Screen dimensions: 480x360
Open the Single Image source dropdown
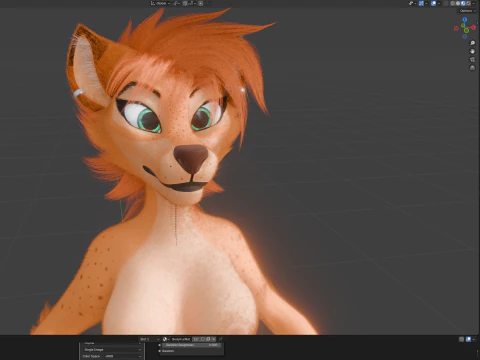click(112, 350)
